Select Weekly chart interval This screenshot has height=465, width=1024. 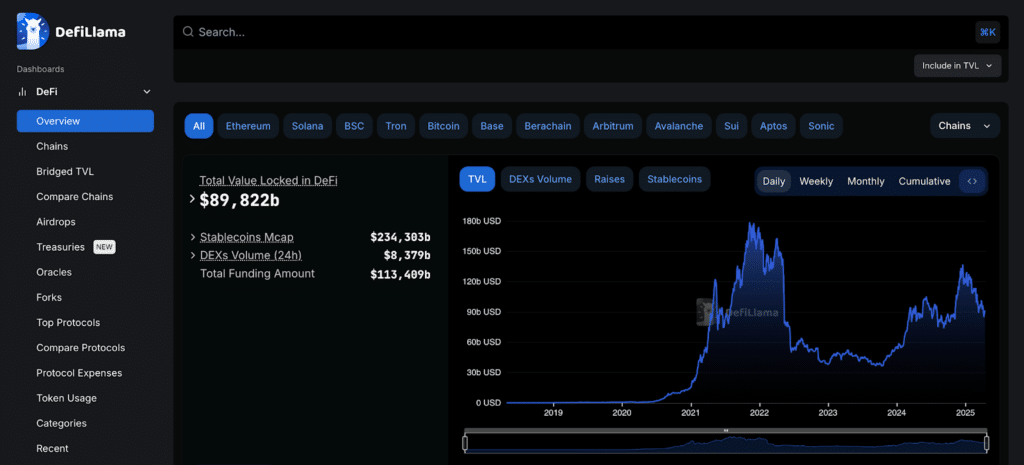(x=816, y=182)
